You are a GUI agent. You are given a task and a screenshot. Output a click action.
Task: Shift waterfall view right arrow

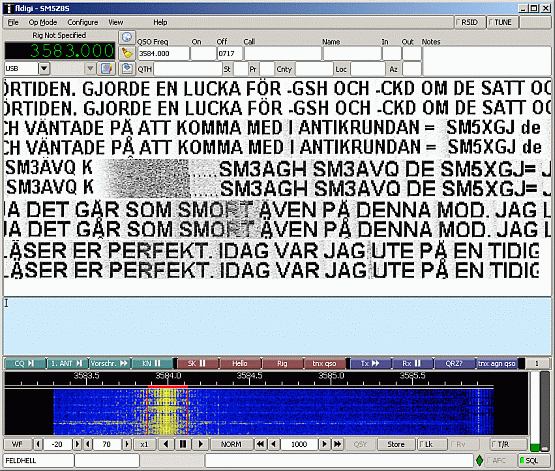pos(200,444)
